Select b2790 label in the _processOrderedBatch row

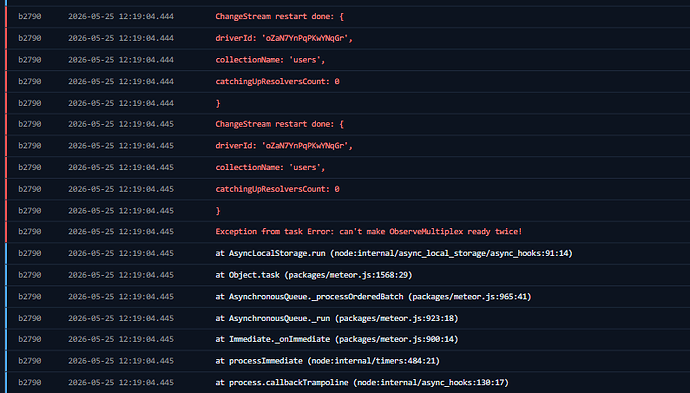[29, 296]
